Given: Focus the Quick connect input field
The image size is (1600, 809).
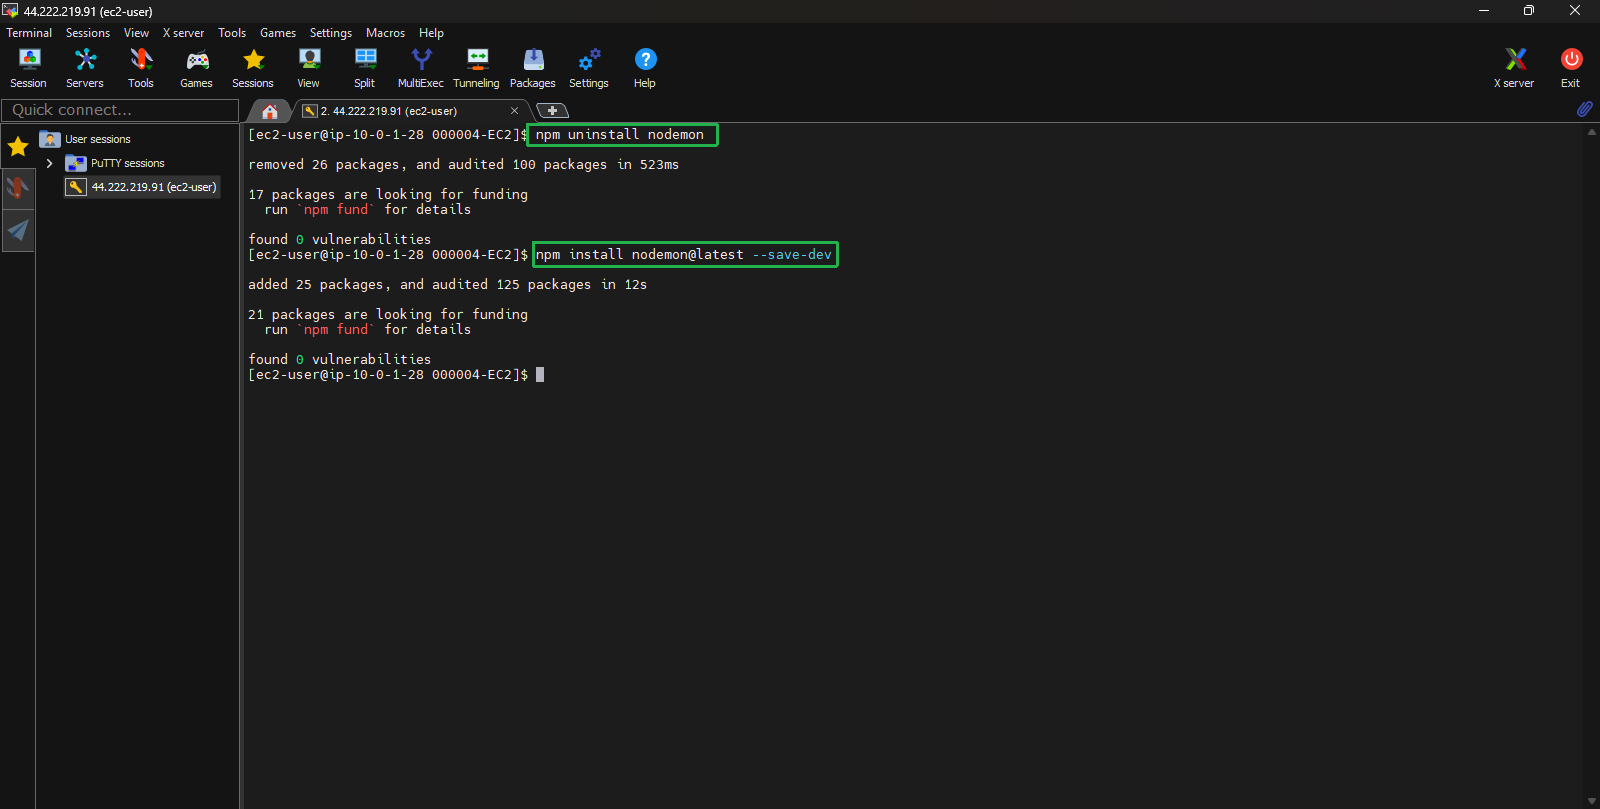Looking at the screenshot, I should tap(120, 110).
